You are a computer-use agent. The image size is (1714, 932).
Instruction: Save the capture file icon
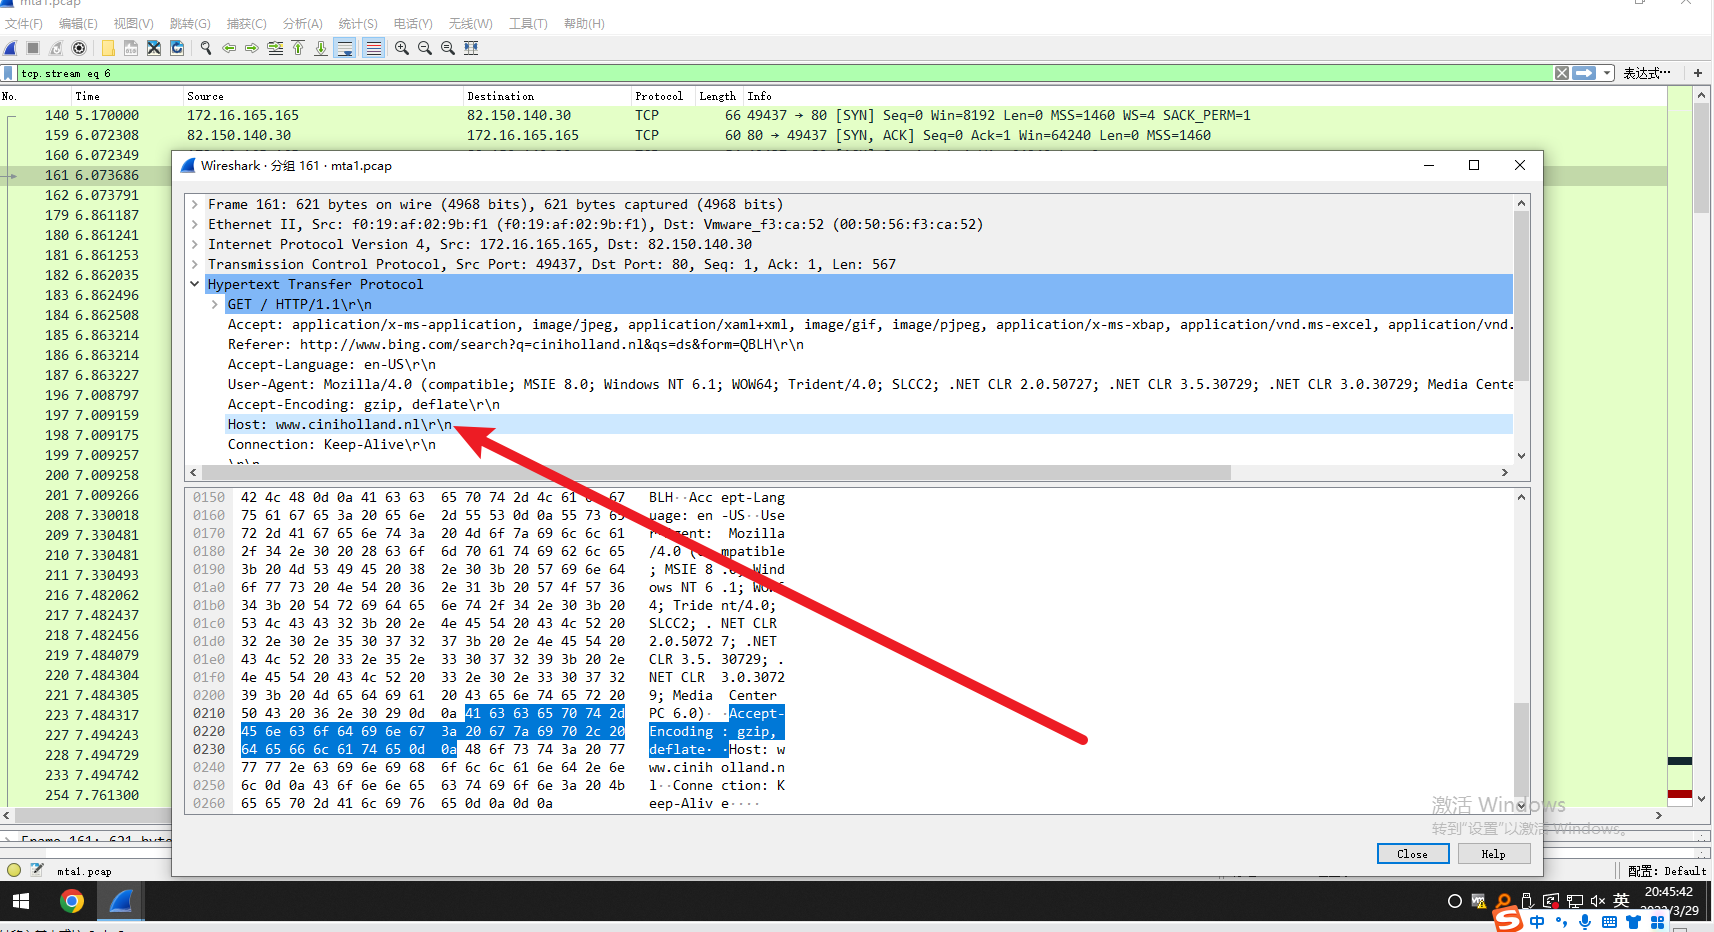[130, 48]
